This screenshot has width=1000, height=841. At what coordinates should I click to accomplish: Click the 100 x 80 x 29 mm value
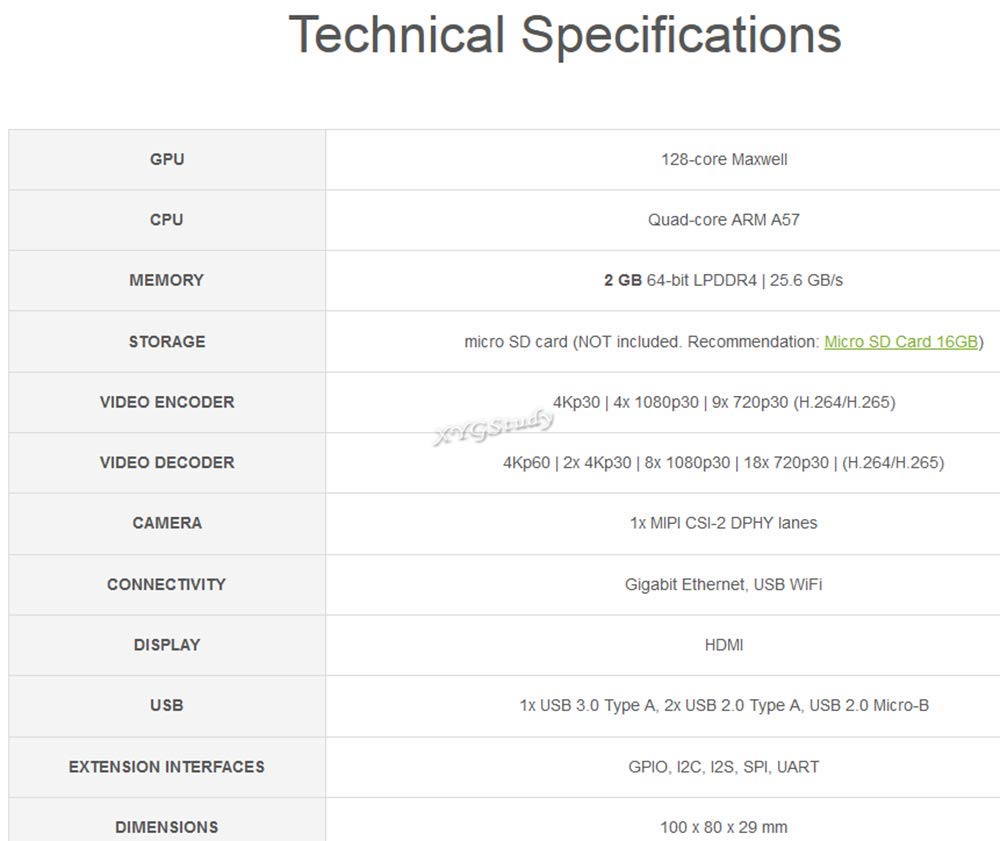(x=724, y=827)
